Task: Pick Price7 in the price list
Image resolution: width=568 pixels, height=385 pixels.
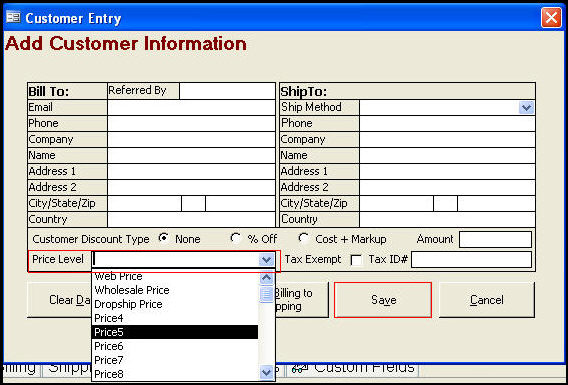Action: pos(175,360)
